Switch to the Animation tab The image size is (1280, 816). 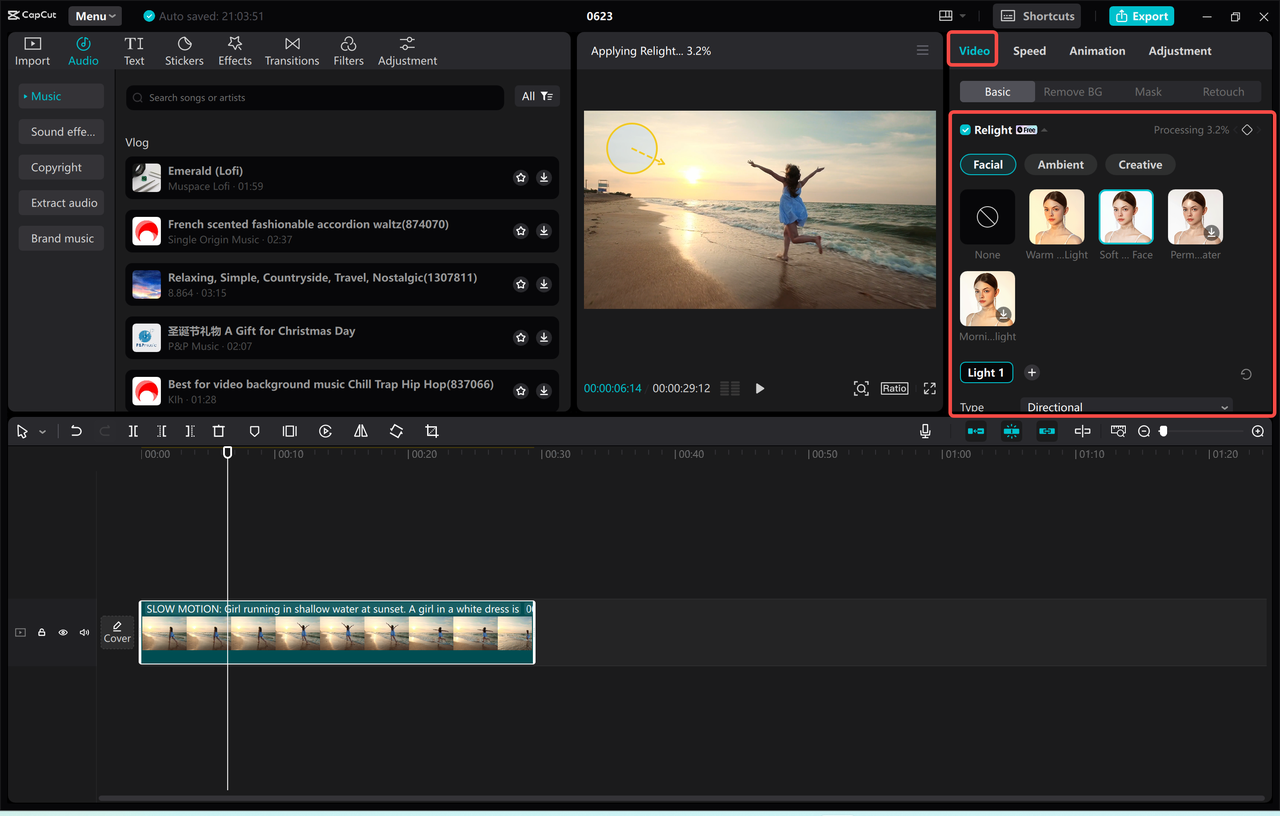point(1097,50)
